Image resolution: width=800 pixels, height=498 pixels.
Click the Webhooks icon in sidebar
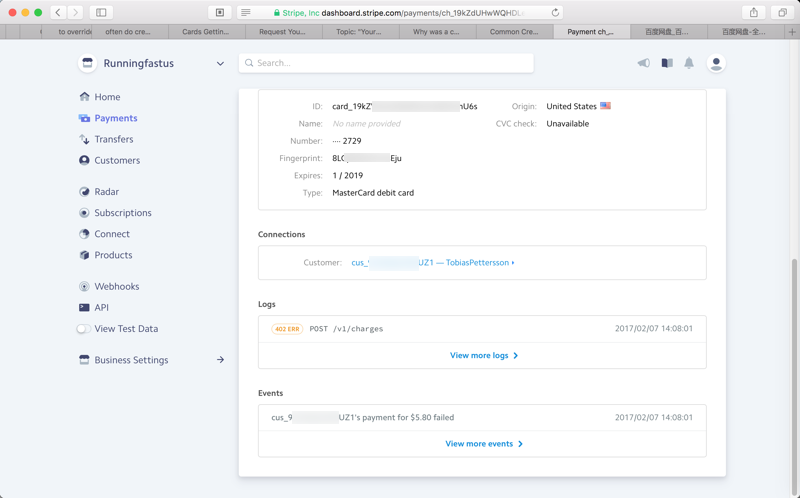84,286
